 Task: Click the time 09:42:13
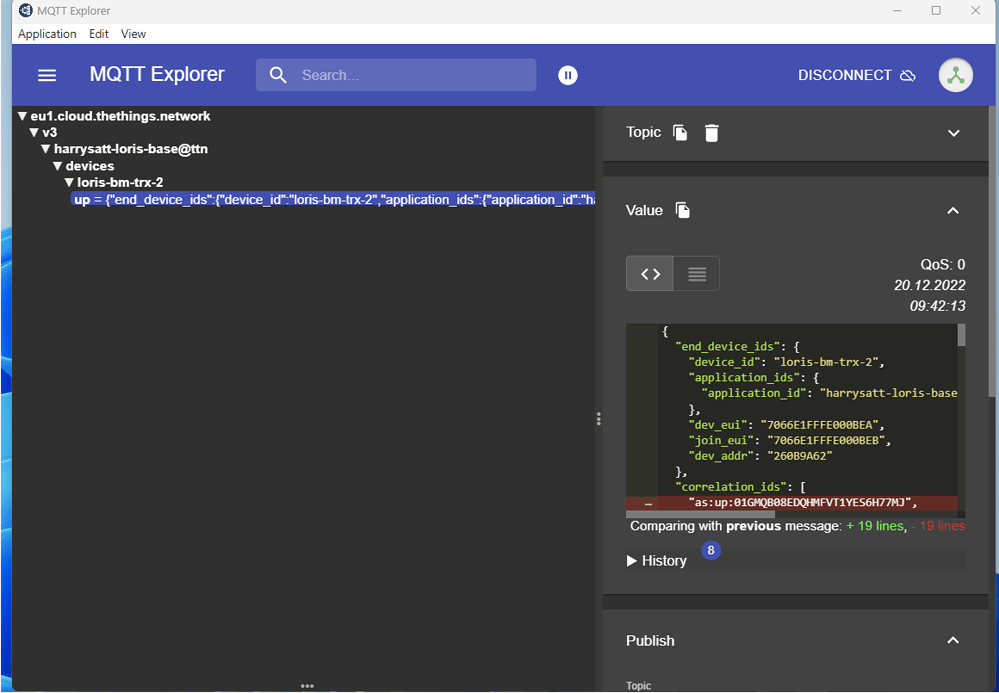point(937,306)
